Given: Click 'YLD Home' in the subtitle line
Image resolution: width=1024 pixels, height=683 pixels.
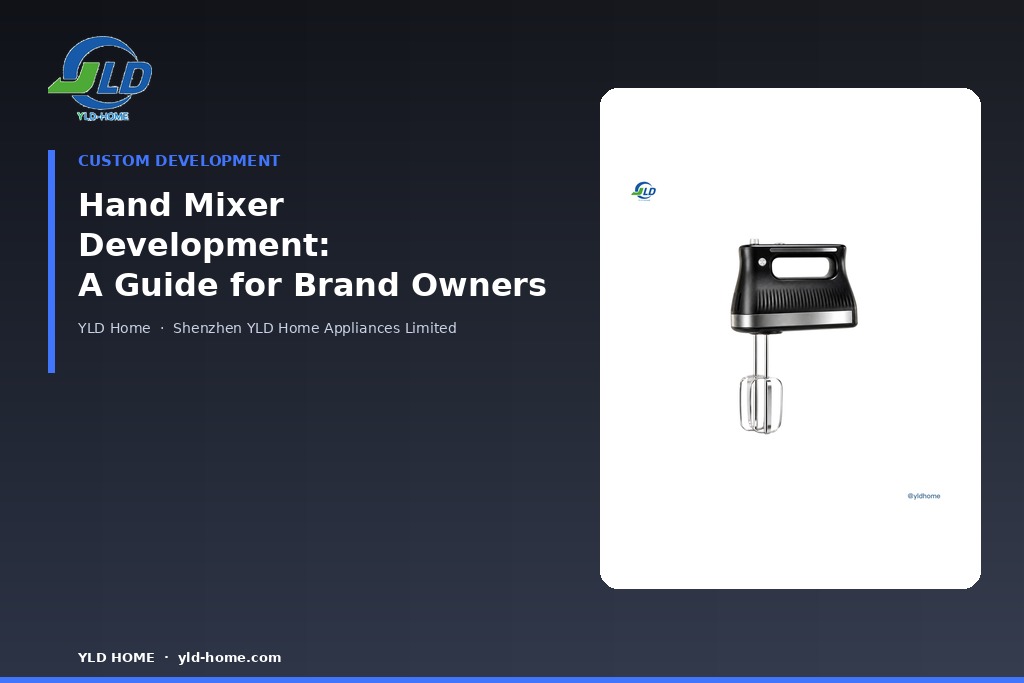Looking at the screenshot, I should point(114,328).
